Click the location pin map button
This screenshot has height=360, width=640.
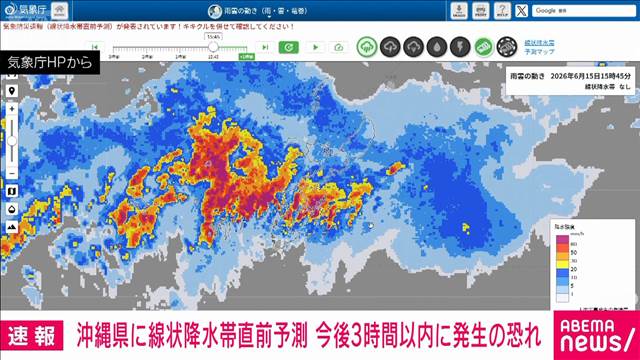click(12, 91)
